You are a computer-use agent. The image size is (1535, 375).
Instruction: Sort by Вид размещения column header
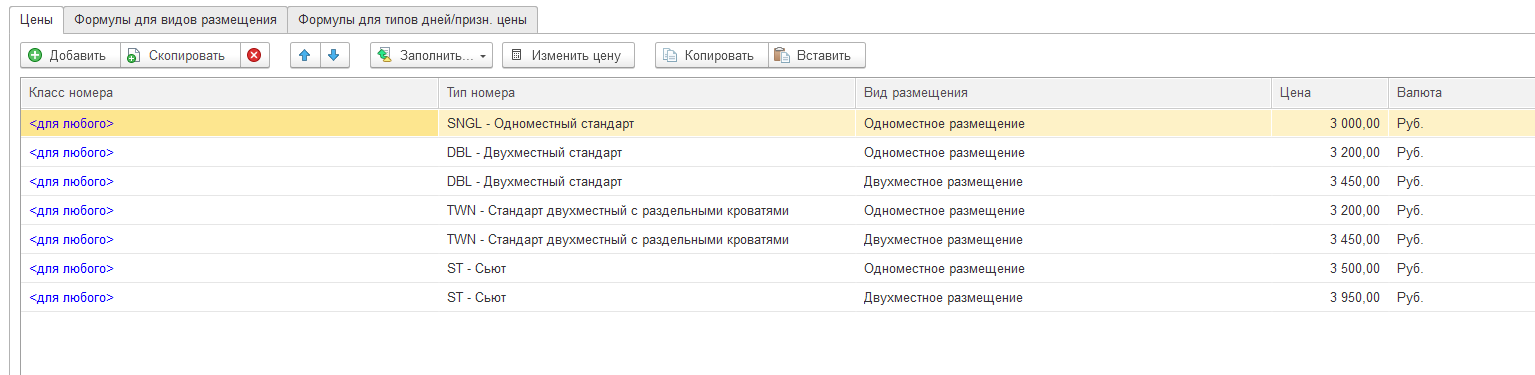tap(1063, 92)
